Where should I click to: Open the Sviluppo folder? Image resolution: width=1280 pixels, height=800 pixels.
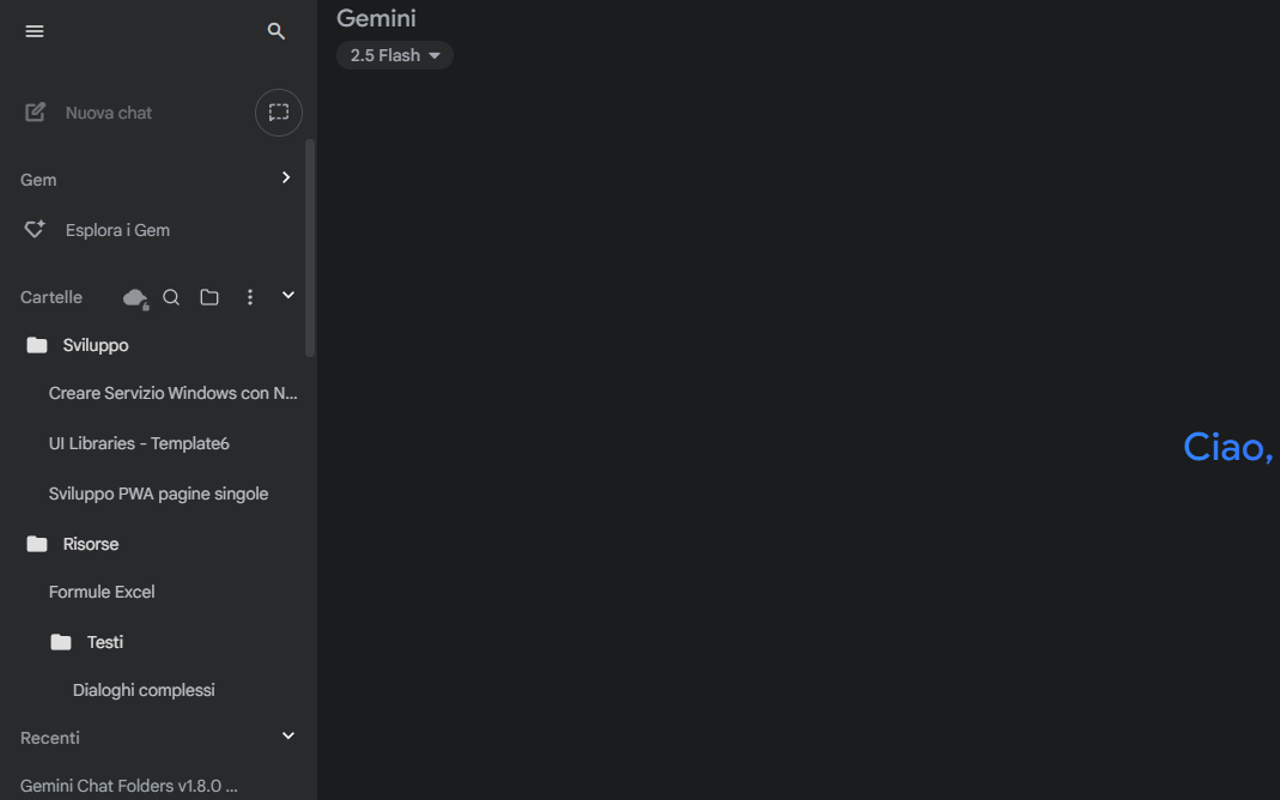96,345
